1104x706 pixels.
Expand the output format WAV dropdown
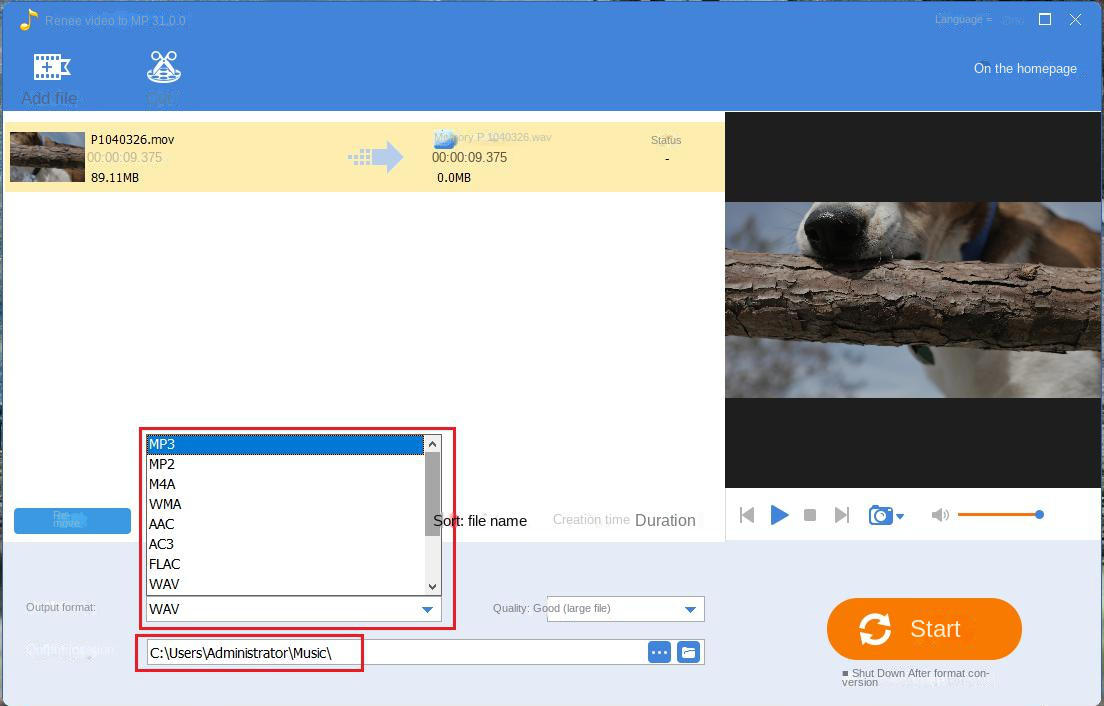427,609
